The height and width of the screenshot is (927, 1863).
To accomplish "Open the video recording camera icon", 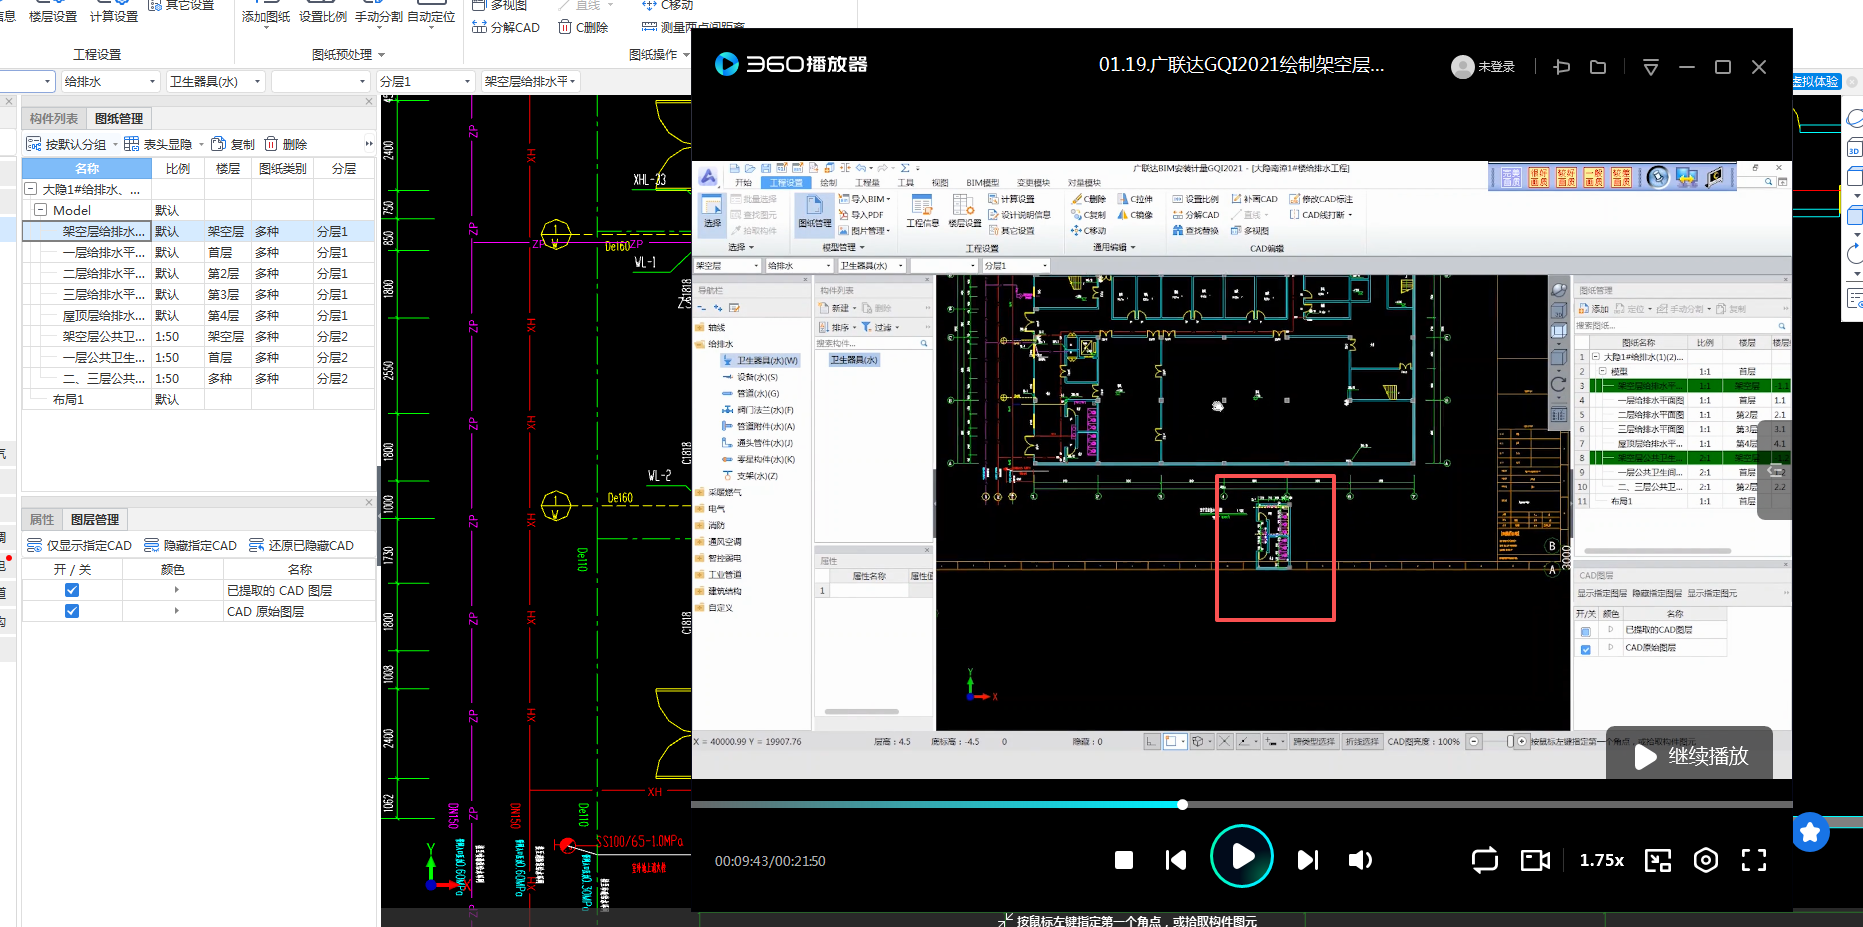I will (1535, 860).
